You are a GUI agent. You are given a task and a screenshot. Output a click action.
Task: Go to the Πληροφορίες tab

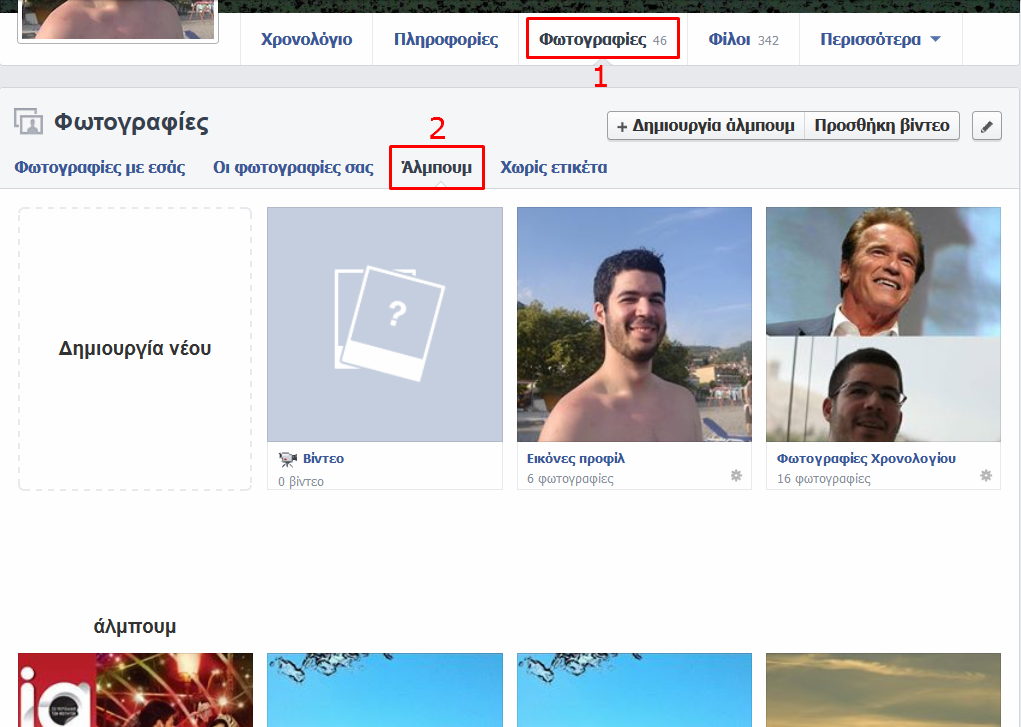tap(445, 40)
